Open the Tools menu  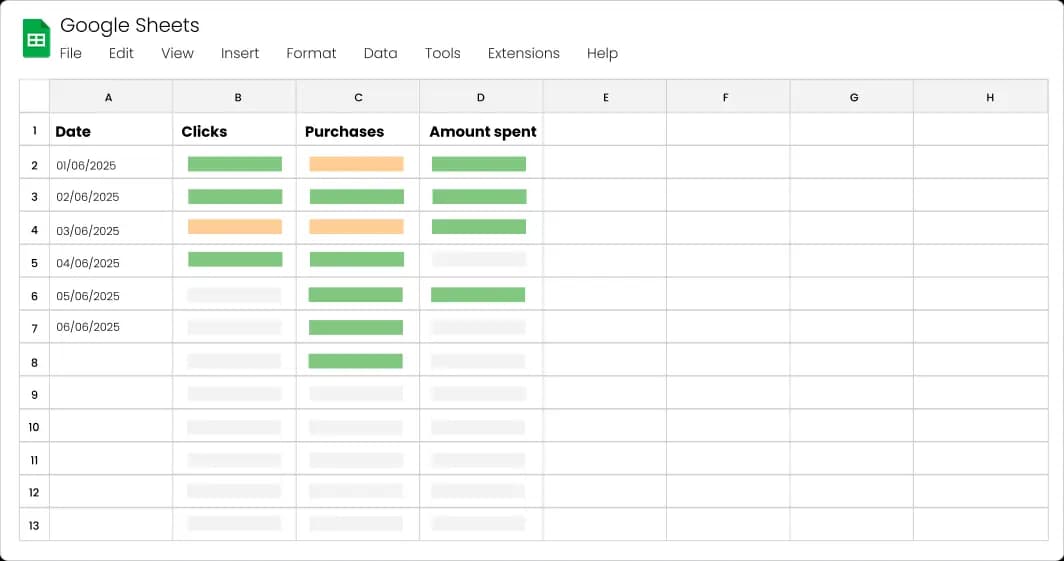[x=442, y=53]
